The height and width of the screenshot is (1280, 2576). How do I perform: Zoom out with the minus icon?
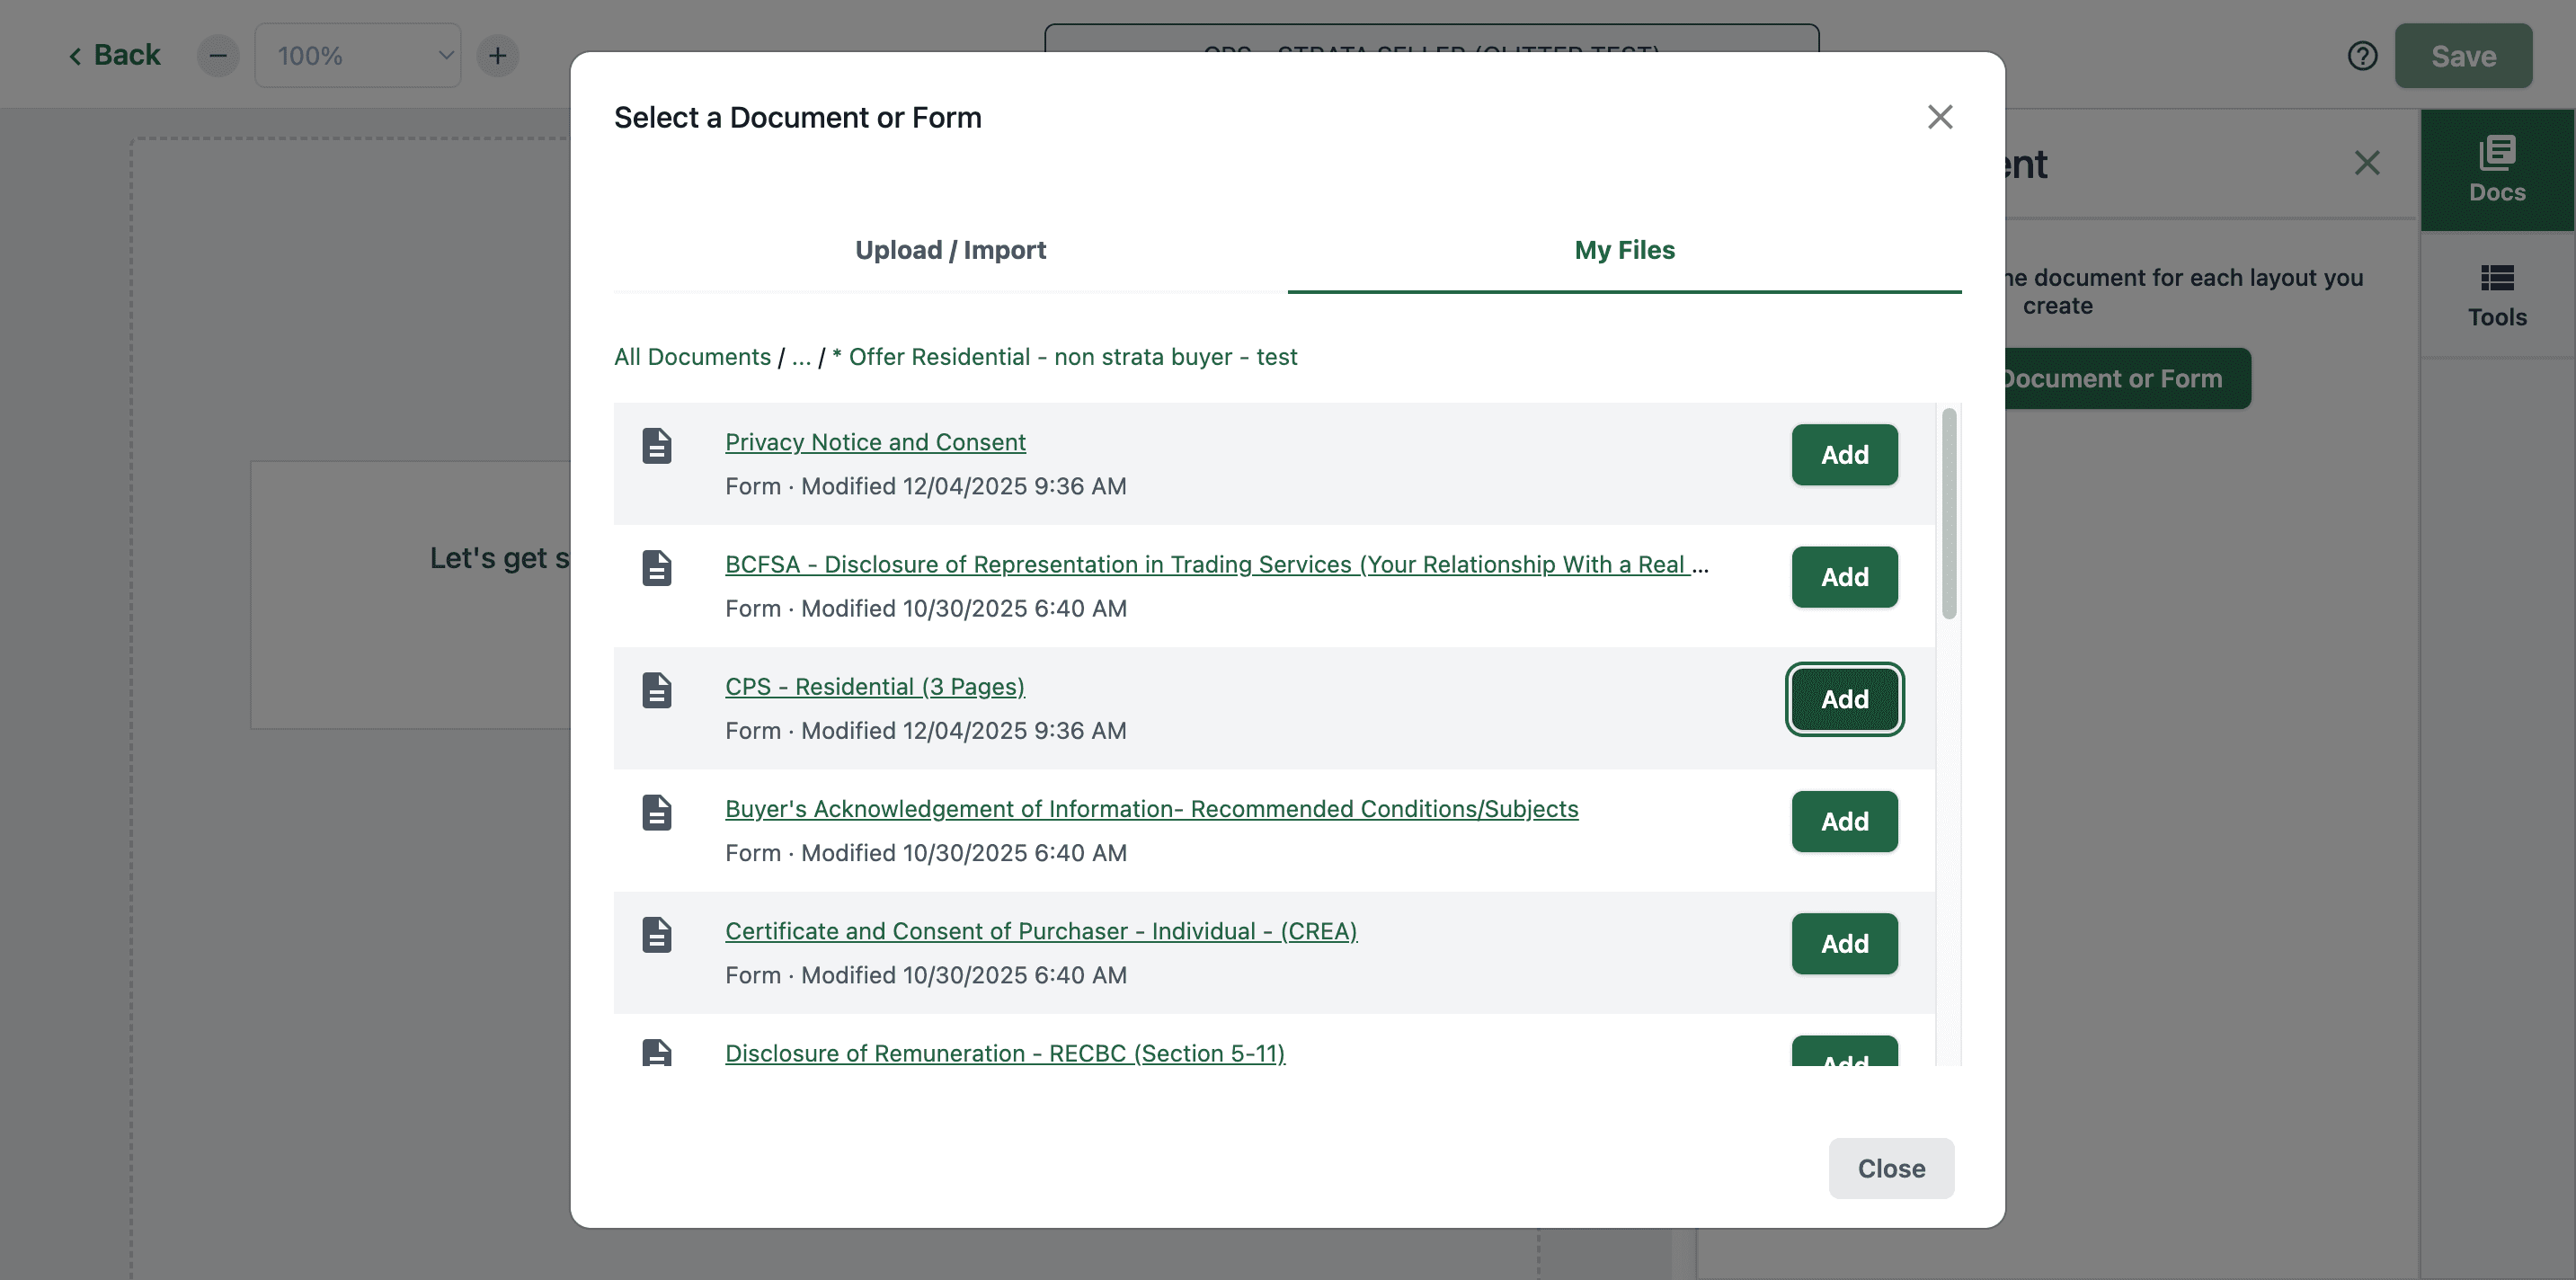pyautogui.click(x=218, y=56)
